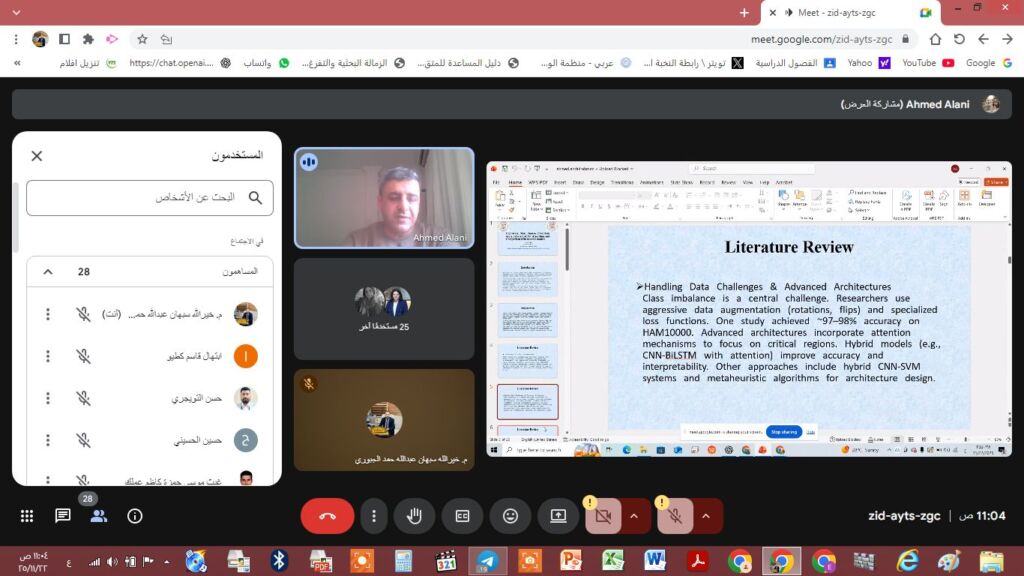Open Telegram from the Windows taskbar
This screenshot has height=576, width=1024.
click(x=487, y=561)
